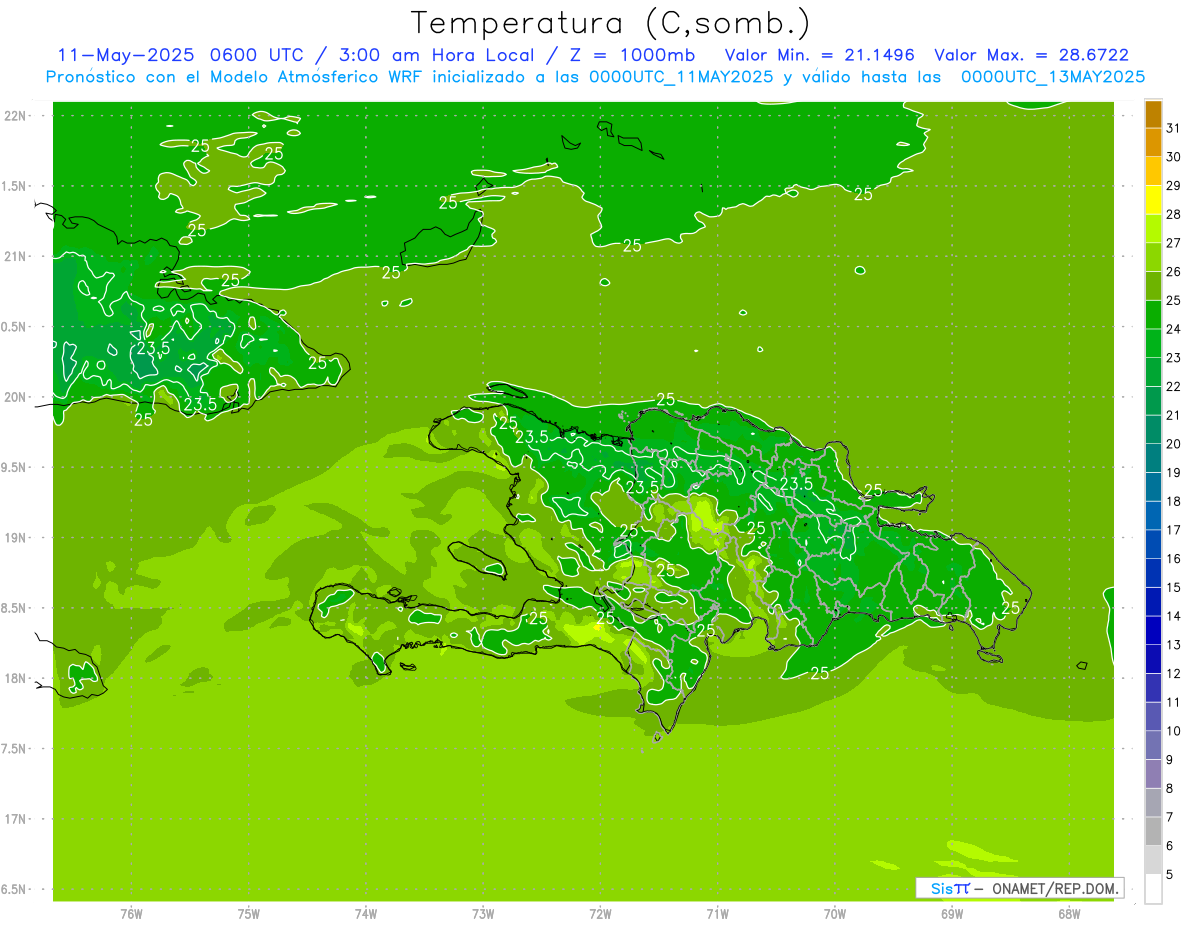Click the '72W' longitude axis label

[600, 914]
